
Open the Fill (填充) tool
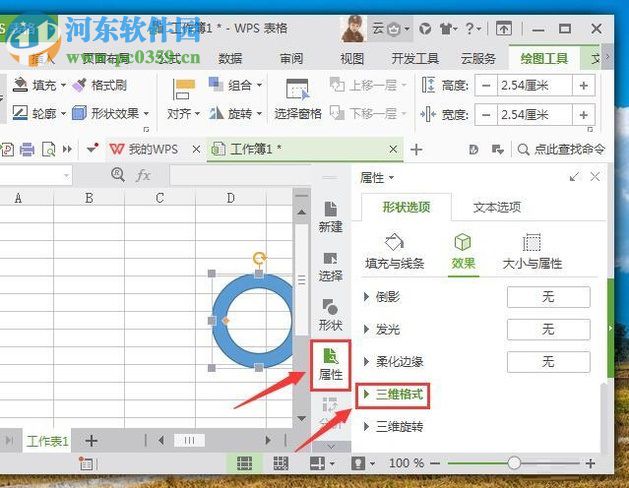point(39,85)
